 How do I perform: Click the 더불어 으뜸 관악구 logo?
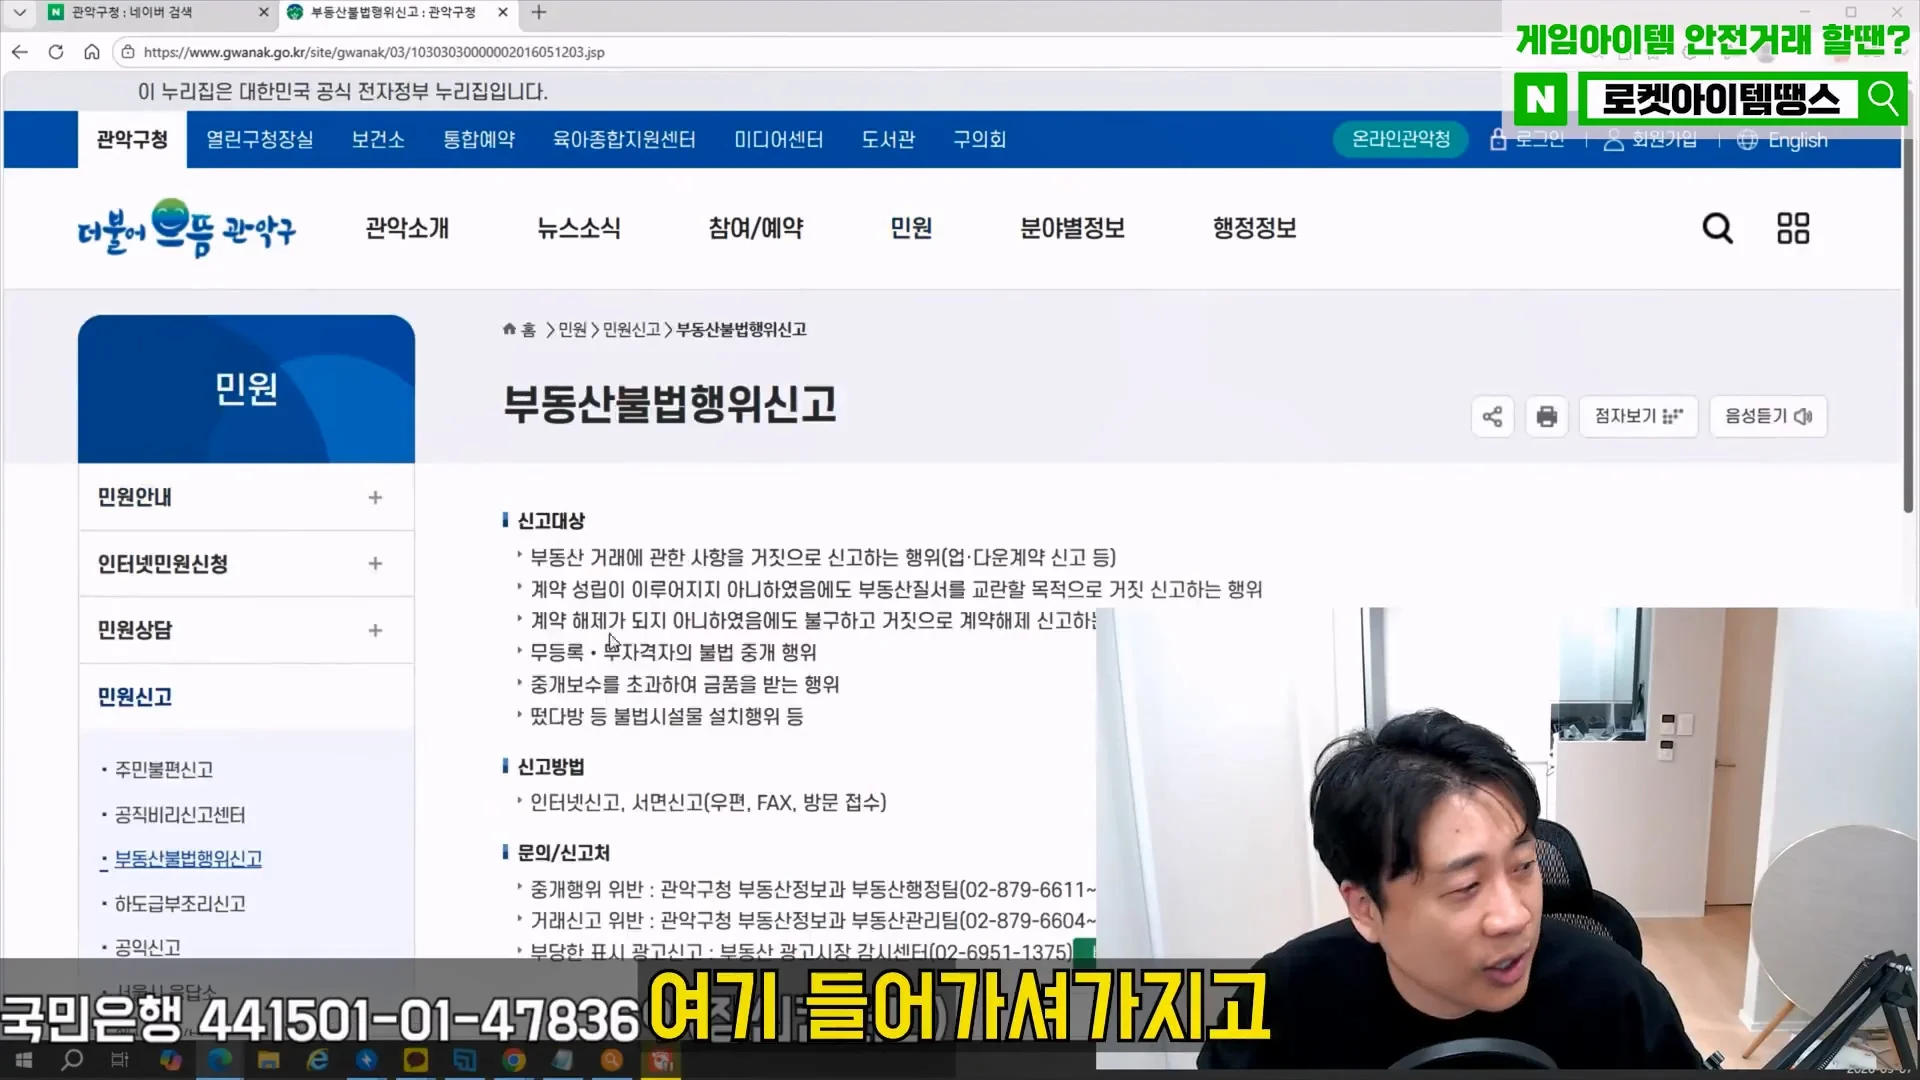point(187,229)
